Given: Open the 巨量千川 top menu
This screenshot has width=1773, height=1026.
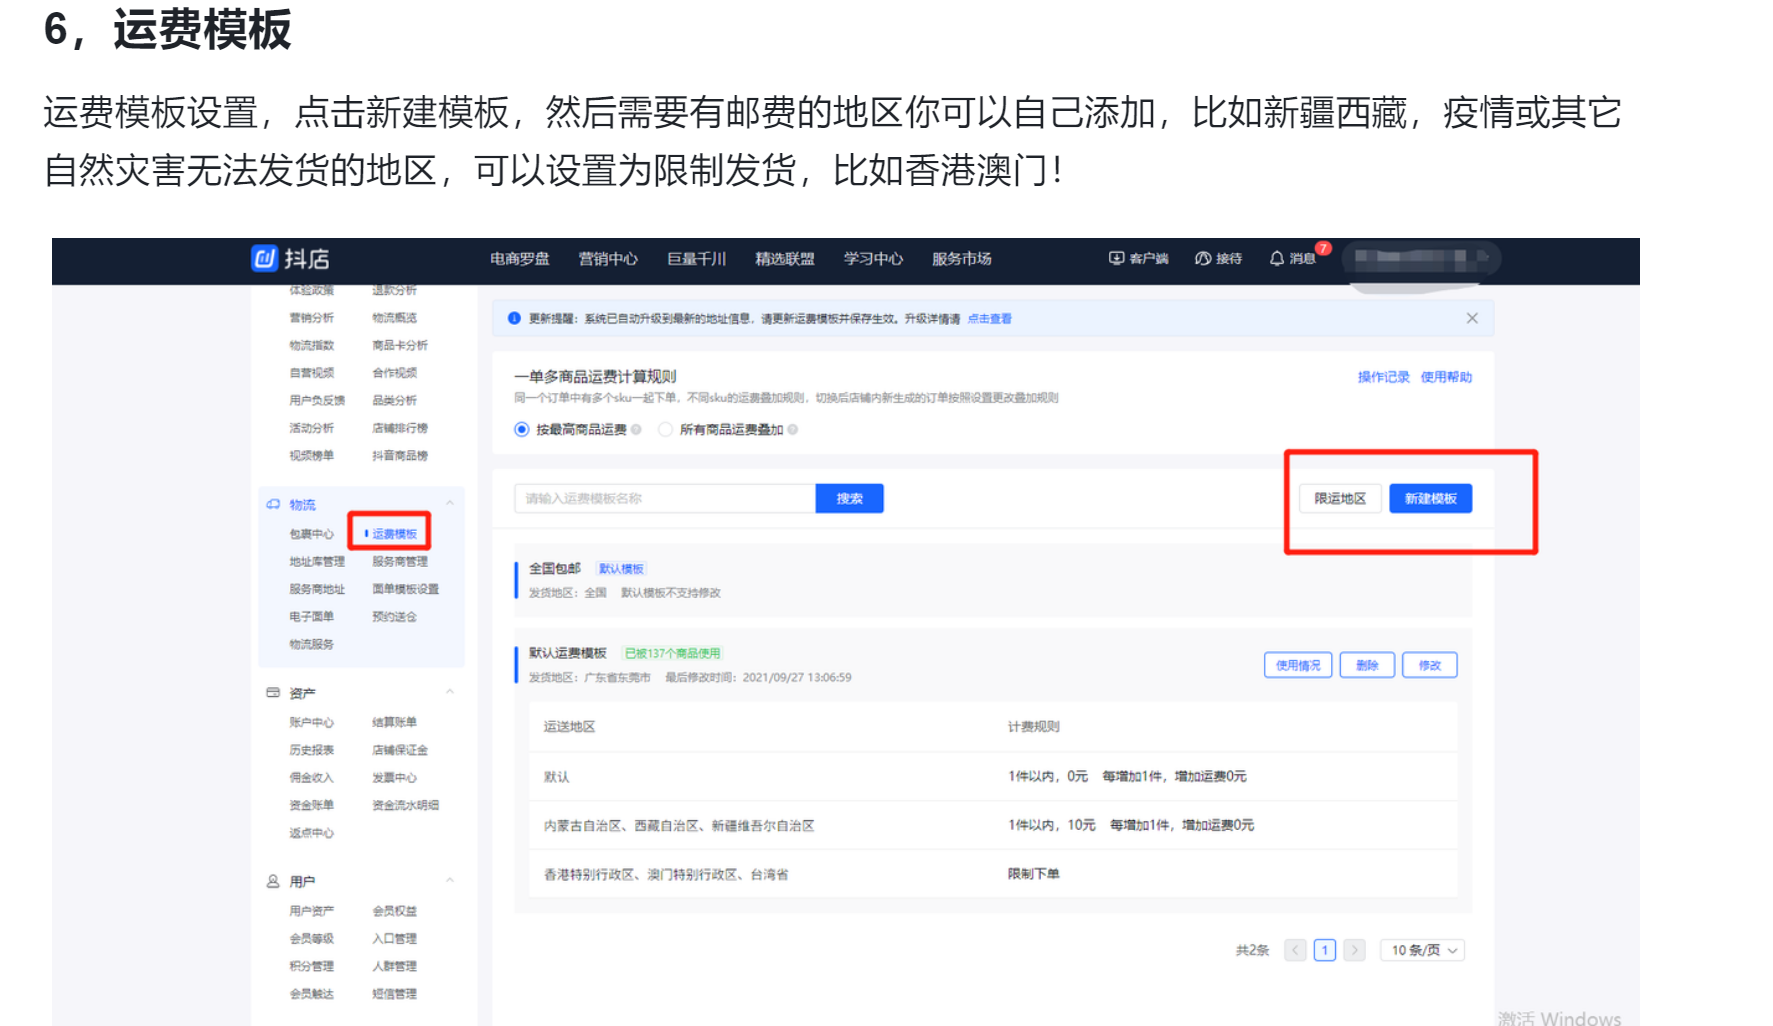Looking at the screenshot, I should pyautogui.click(x=697, y=259).
